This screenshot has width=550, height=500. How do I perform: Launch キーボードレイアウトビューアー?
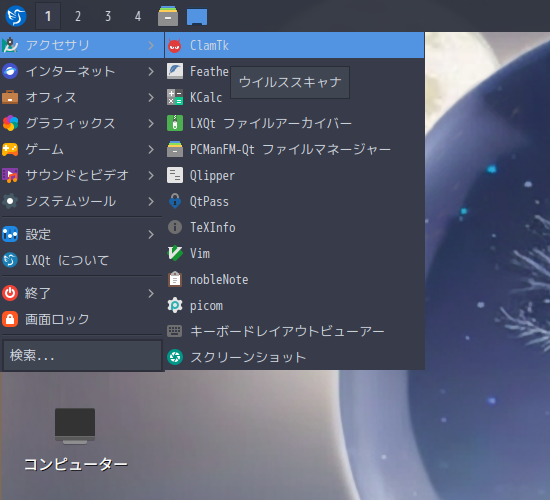click(294, 331)
